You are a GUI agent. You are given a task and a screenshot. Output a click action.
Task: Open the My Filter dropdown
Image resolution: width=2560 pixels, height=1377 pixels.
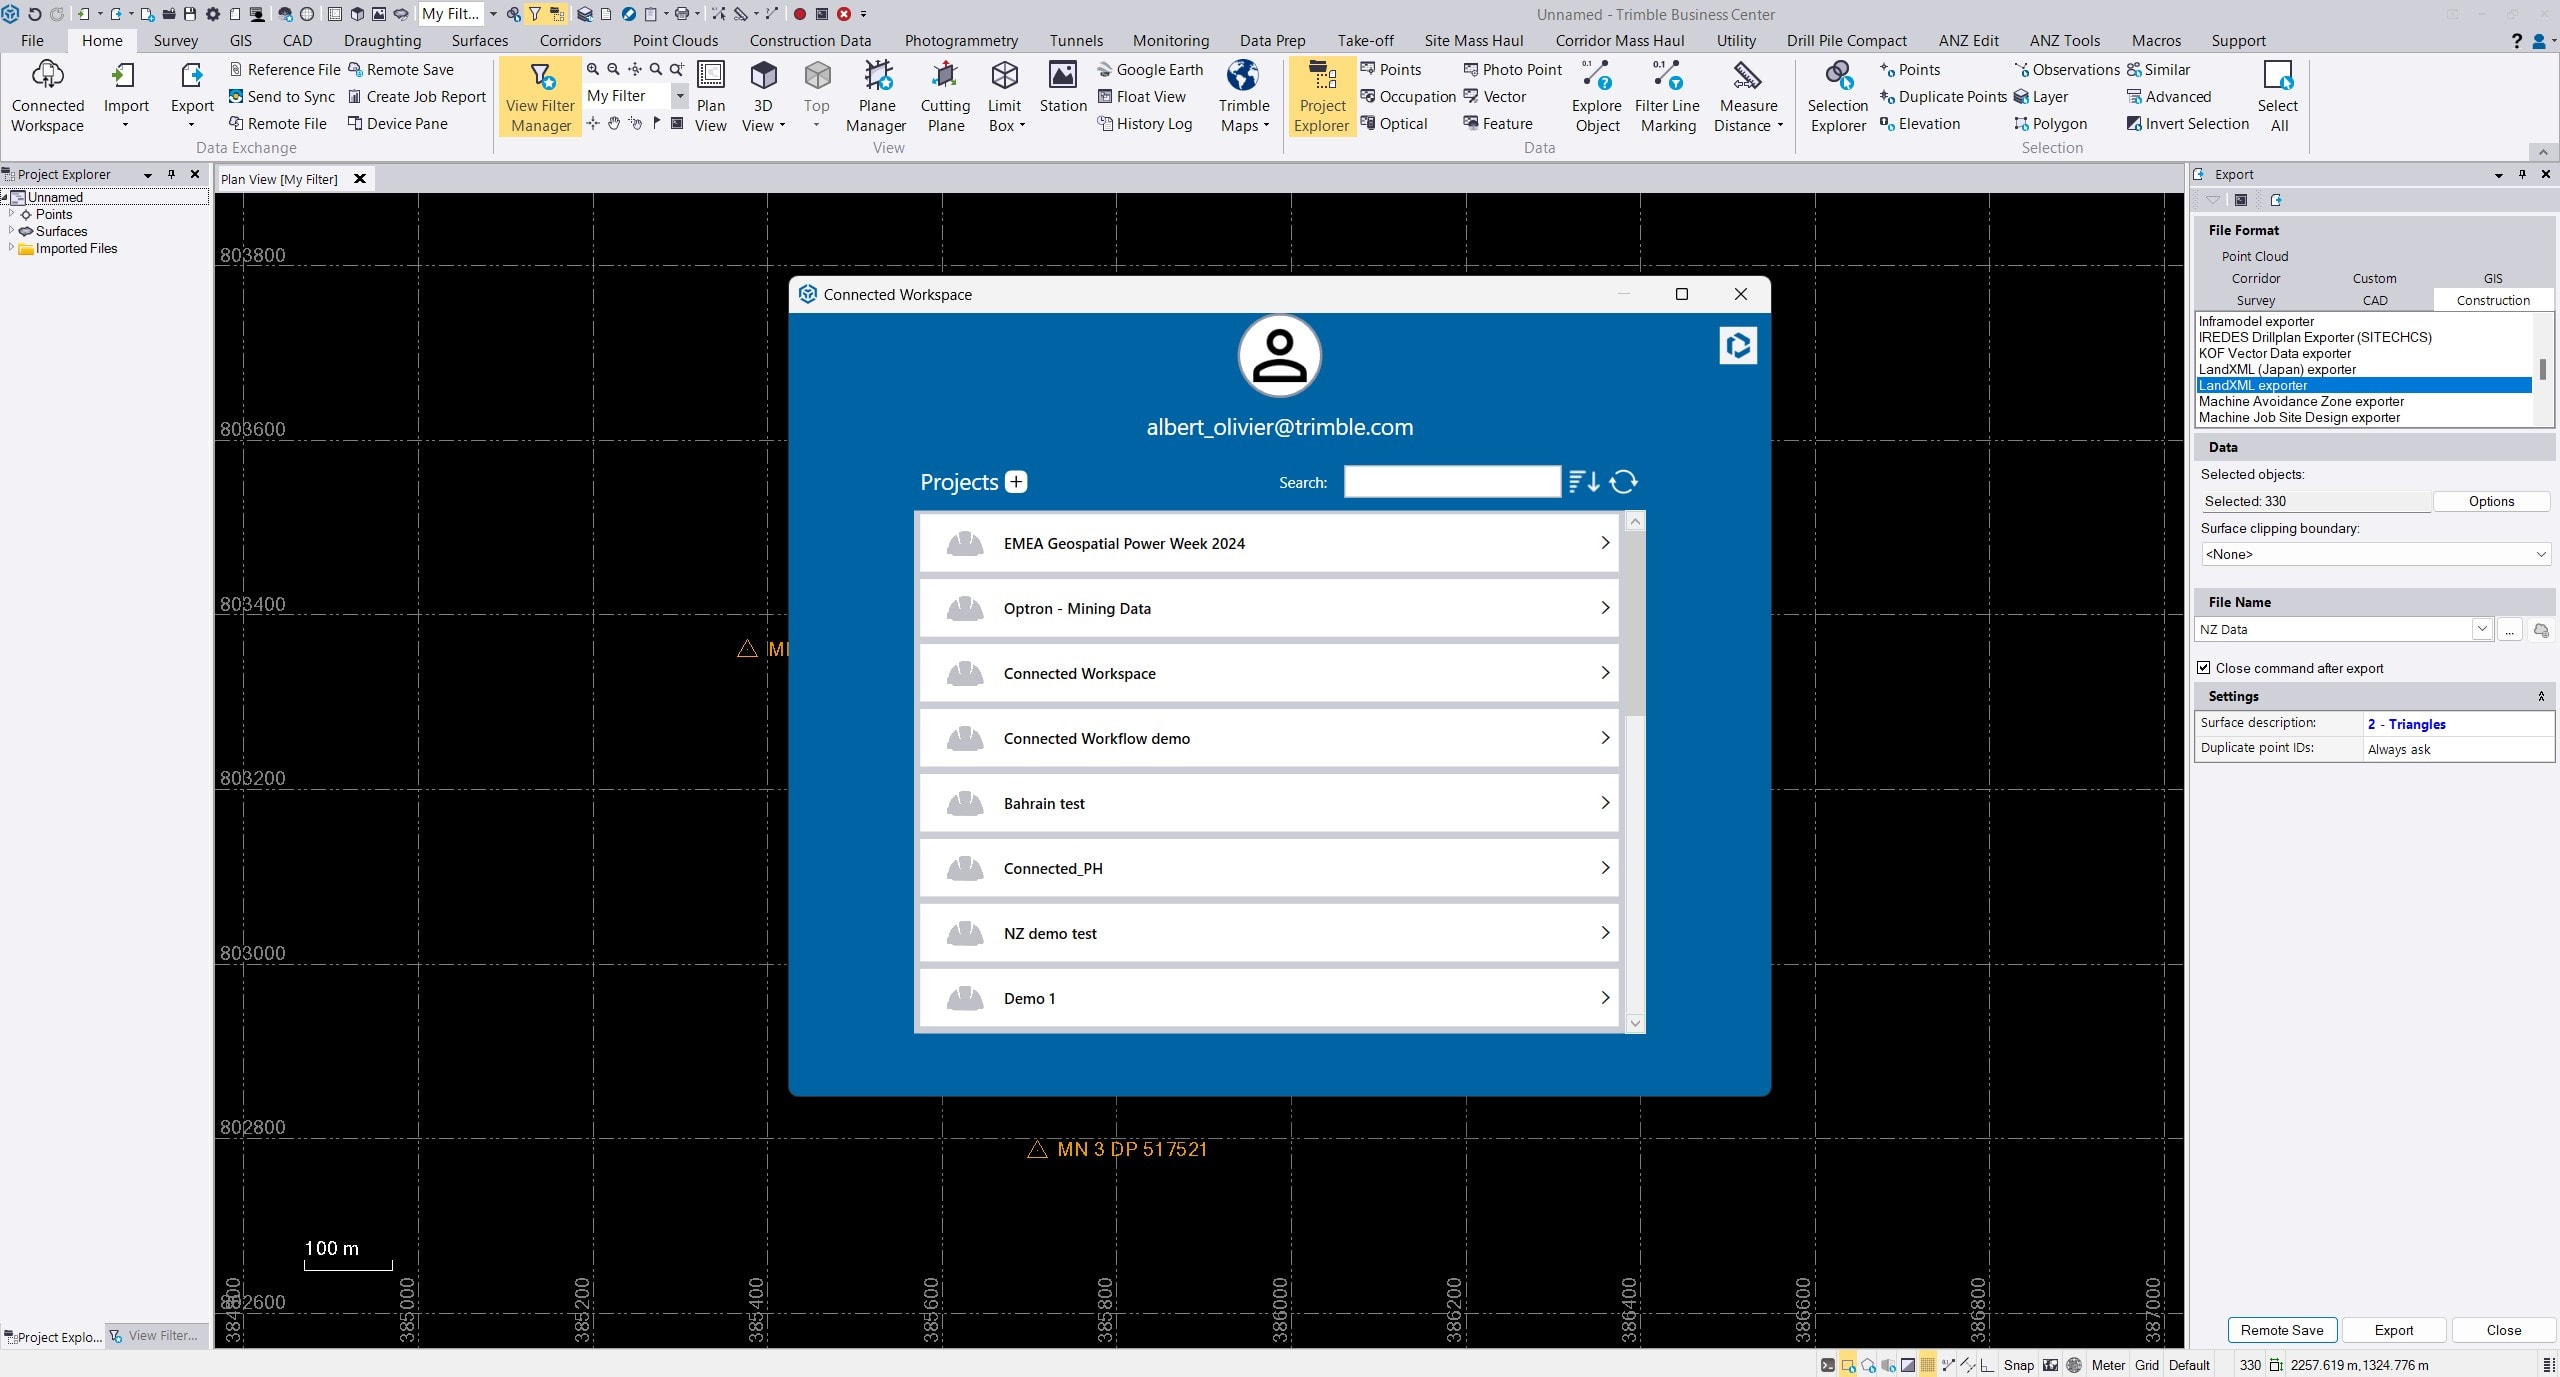(x=680, y=95)
